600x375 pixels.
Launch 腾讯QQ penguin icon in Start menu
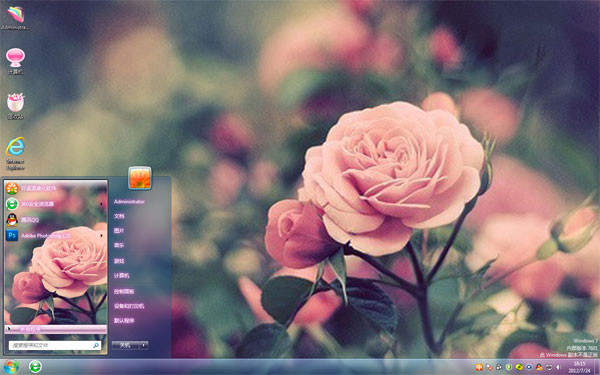(x=55, y=220)
